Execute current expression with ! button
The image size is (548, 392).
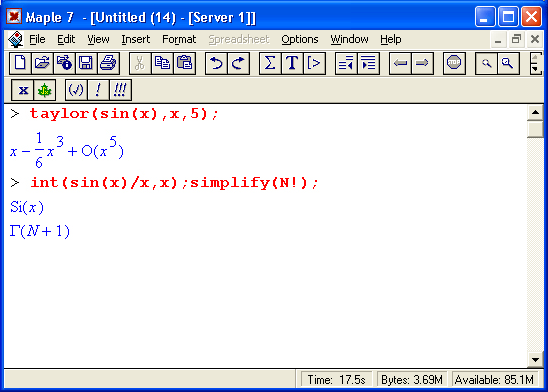click(98, 90)
